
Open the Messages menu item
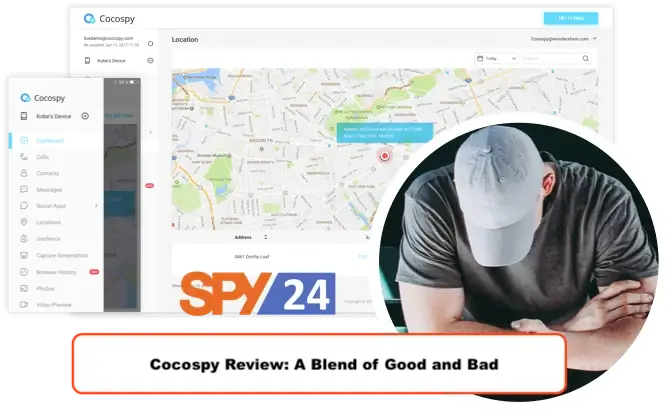[x=49, y=189]
